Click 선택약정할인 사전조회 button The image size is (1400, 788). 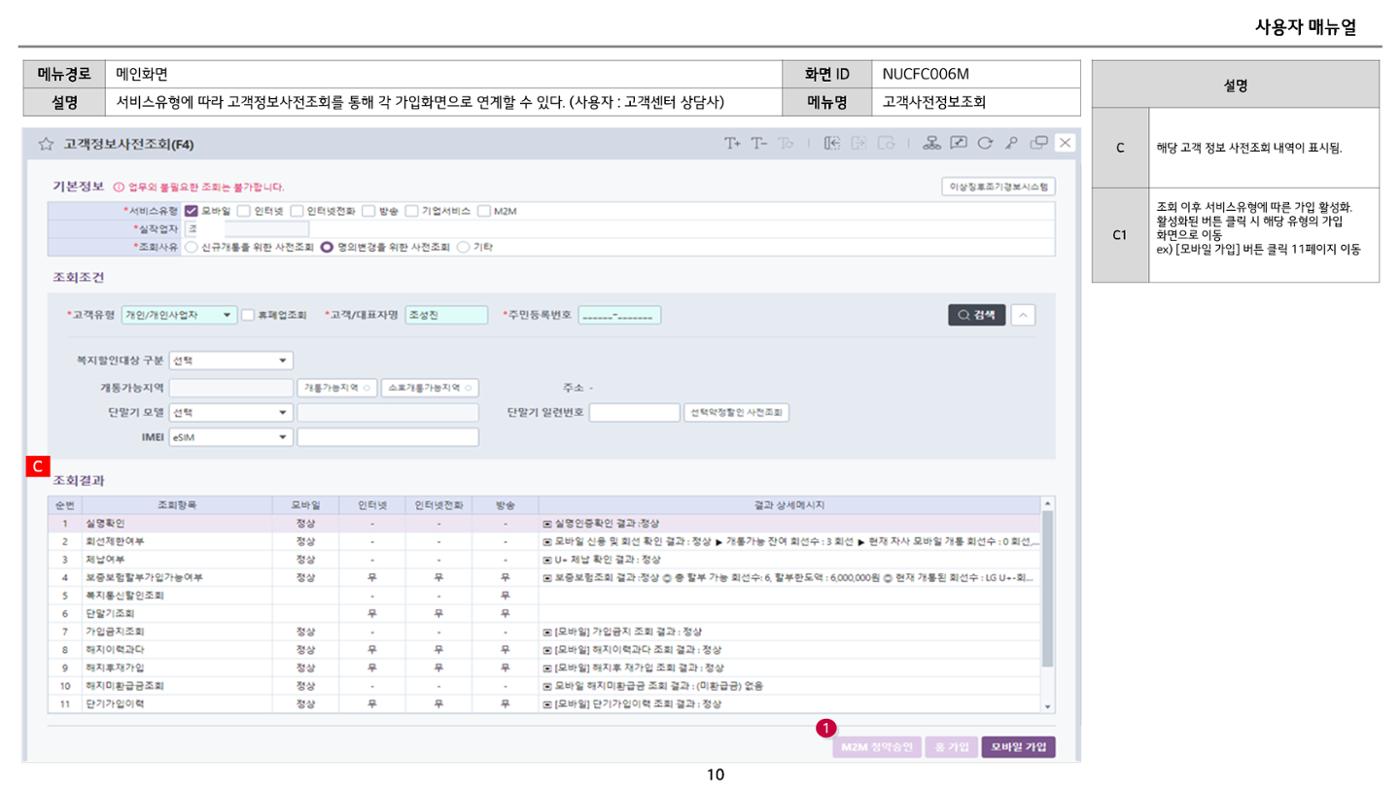tap(737, 412)
